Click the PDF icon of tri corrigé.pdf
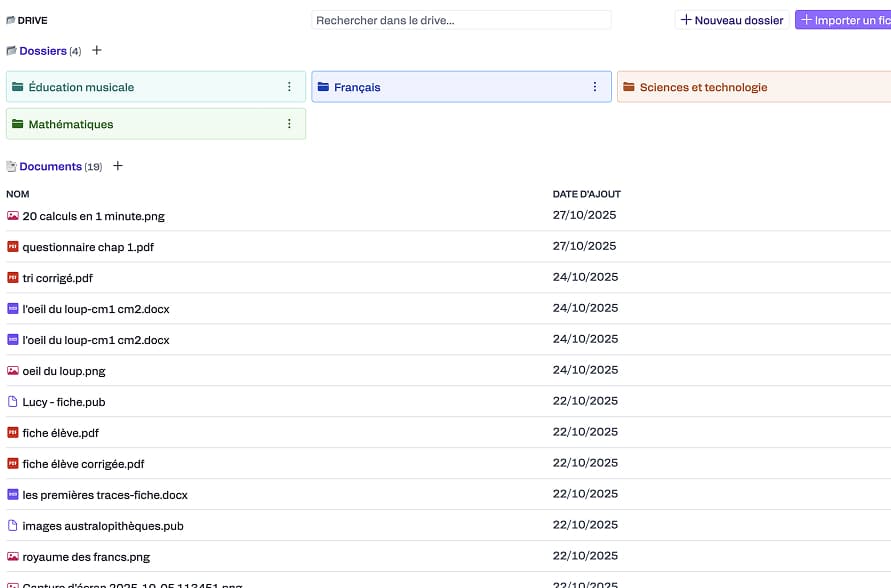This screenshot has width=891, height=588. (13, 278)
